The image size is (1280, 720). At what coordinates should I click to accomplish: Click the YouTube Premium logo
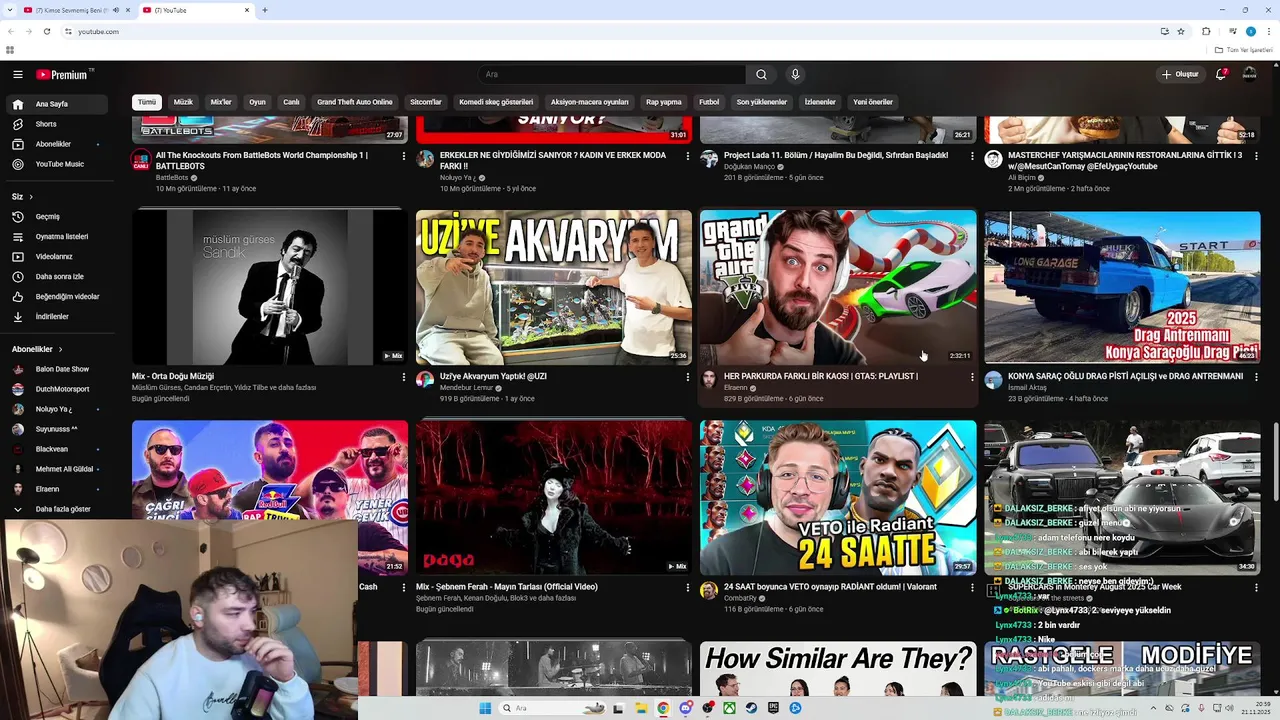[x=64, y=74]
